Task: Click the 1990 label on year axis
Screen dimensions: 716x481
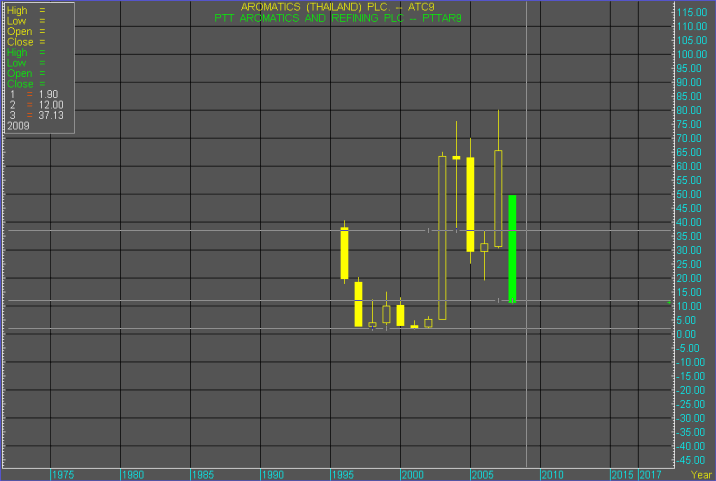Action: coord(273,475)
